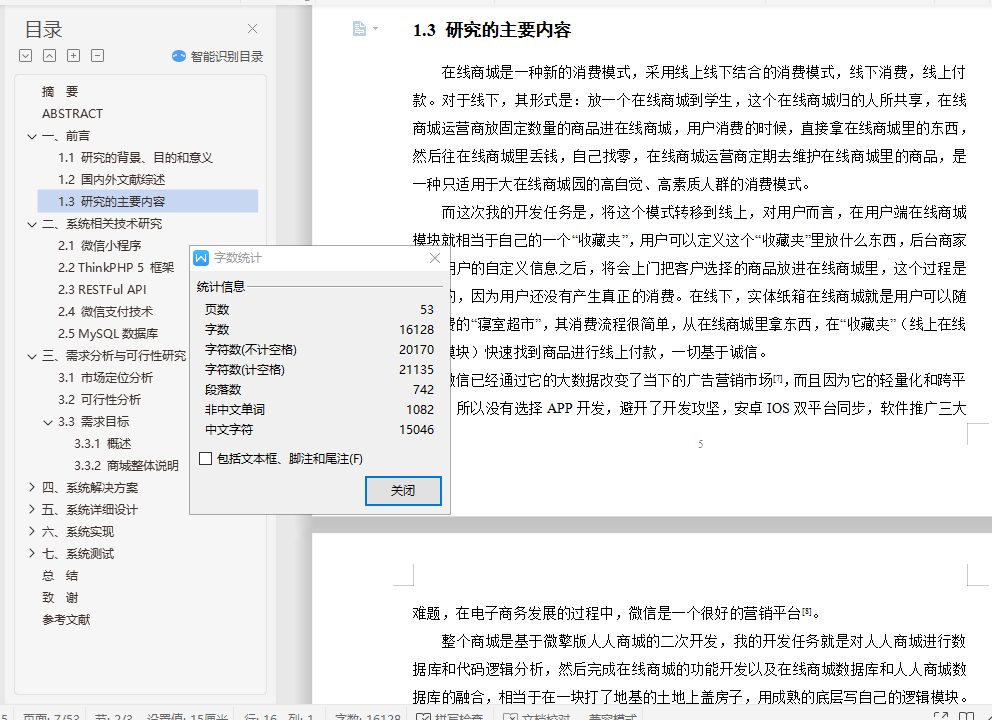Navigate to 3.3.2 商城整体说明
992x720 pixels.
[x=127, y=466]
